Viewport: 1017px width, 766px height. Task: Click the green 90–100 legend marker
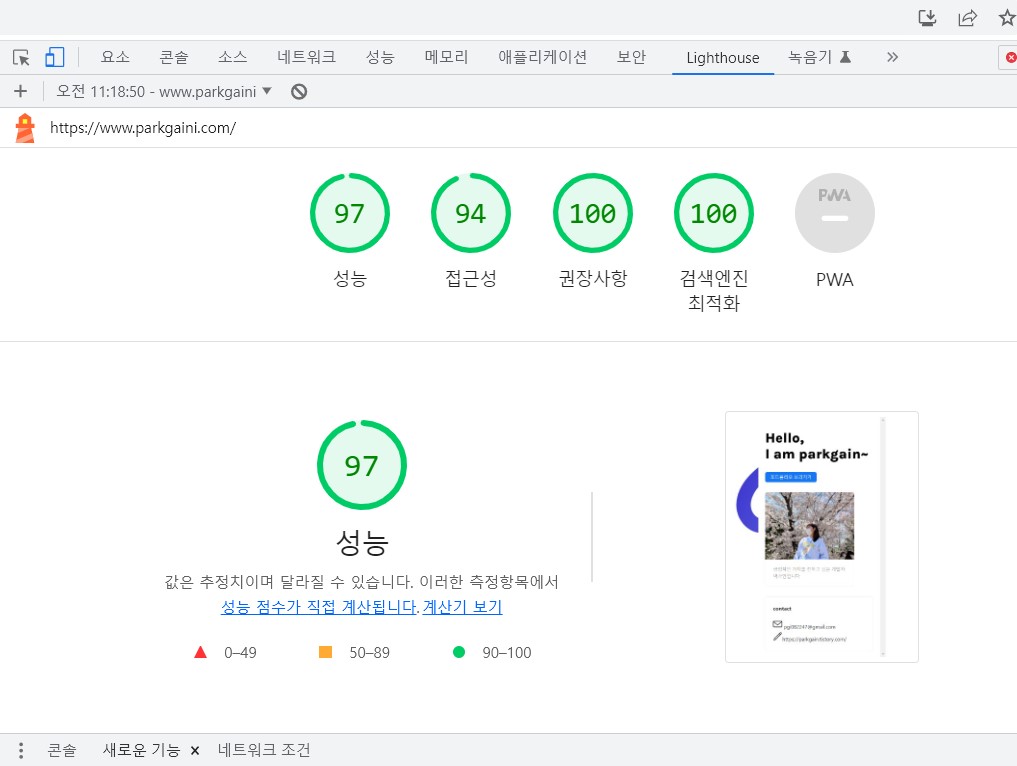tap(457, 651)
